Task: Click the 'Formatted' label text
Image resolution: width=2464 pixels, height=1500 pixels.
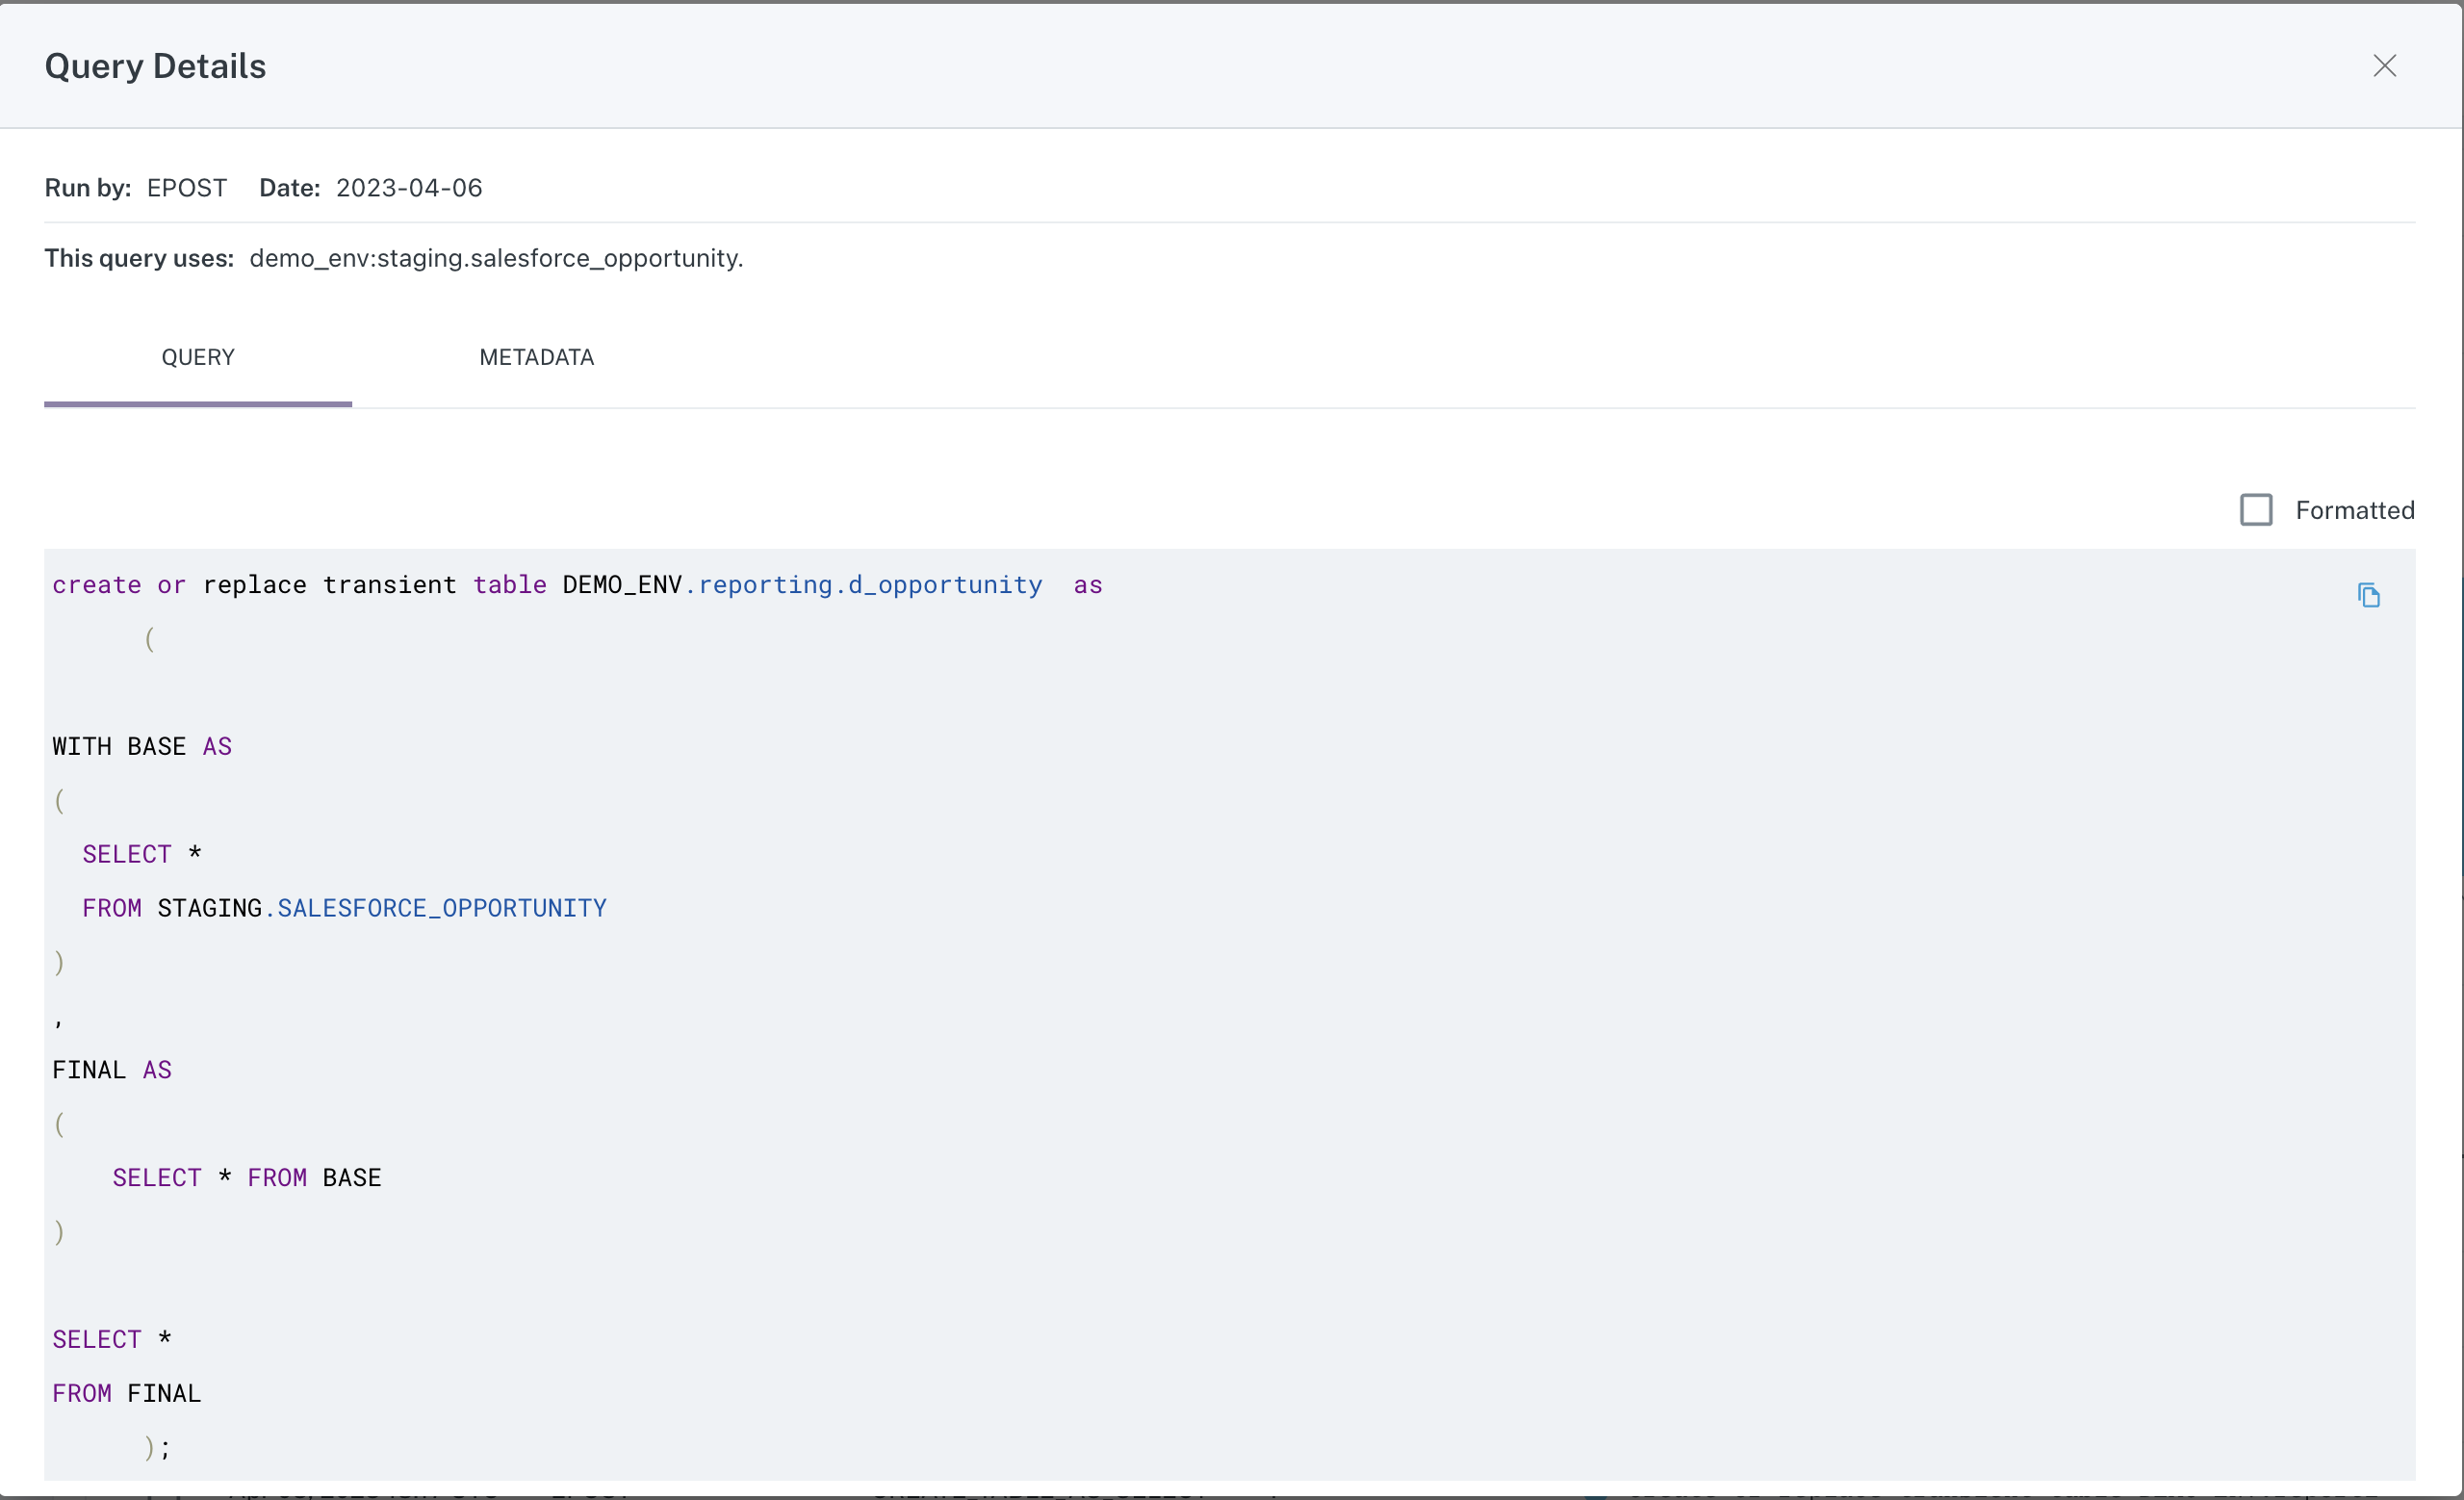Action: [2354, 510]
